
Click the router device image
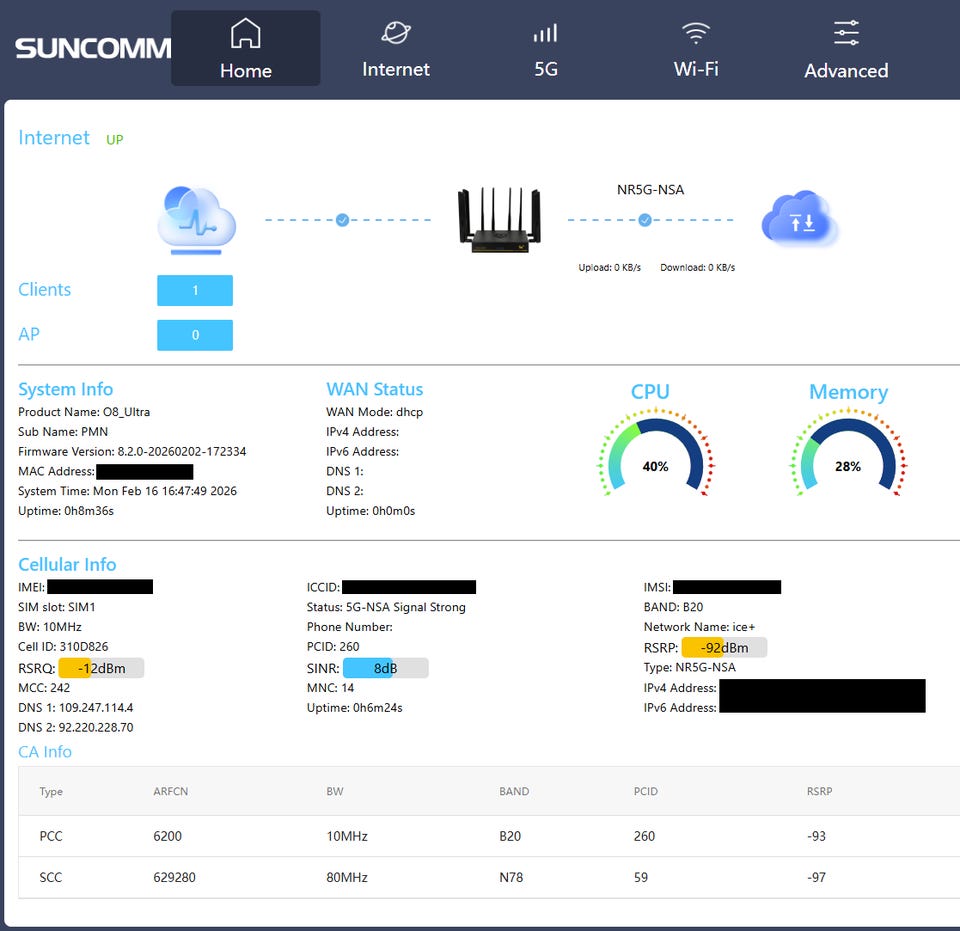click(x=499, y=220)
